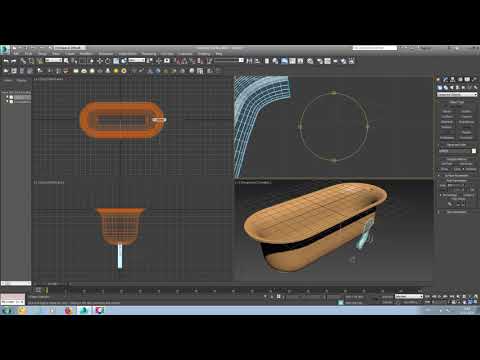Toggle Angle Snap
The width and height of the screenshot is (480, 360).
(x=185, y=61)
